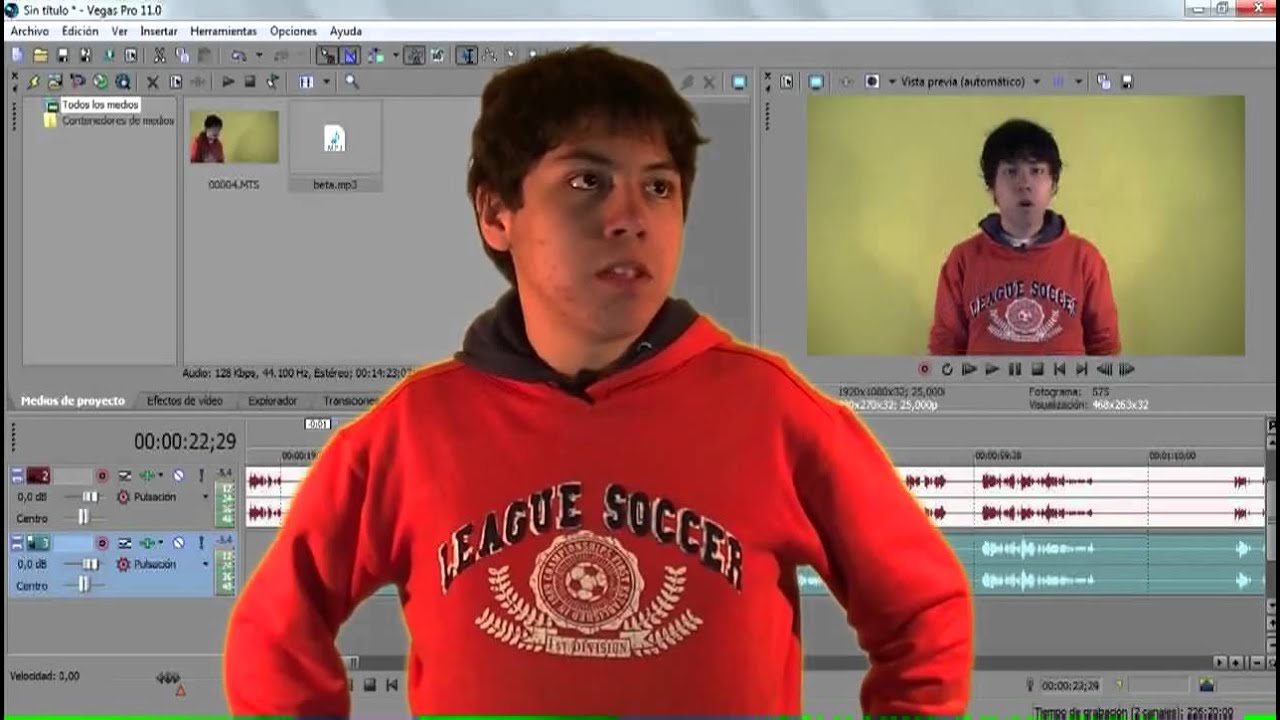
Task: Mute track 2 with its mute icon
Action: [x=178, y=476]
